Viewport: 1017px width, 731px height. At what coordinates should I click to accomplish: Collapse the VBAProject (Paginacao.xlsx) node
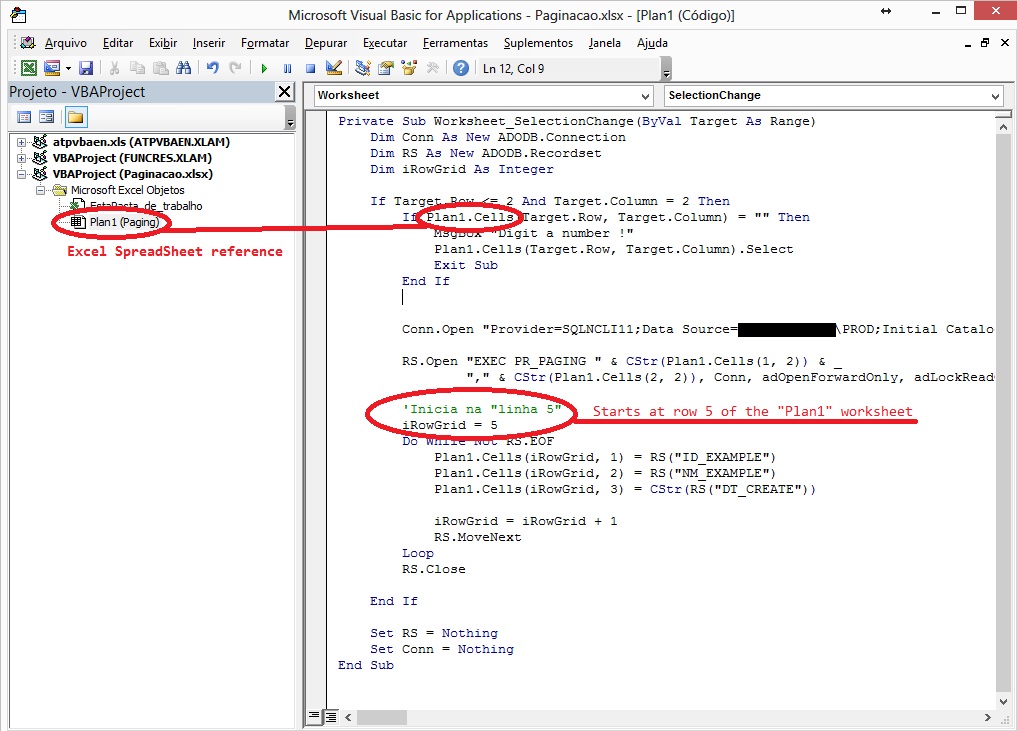click(x=21, y=174)
